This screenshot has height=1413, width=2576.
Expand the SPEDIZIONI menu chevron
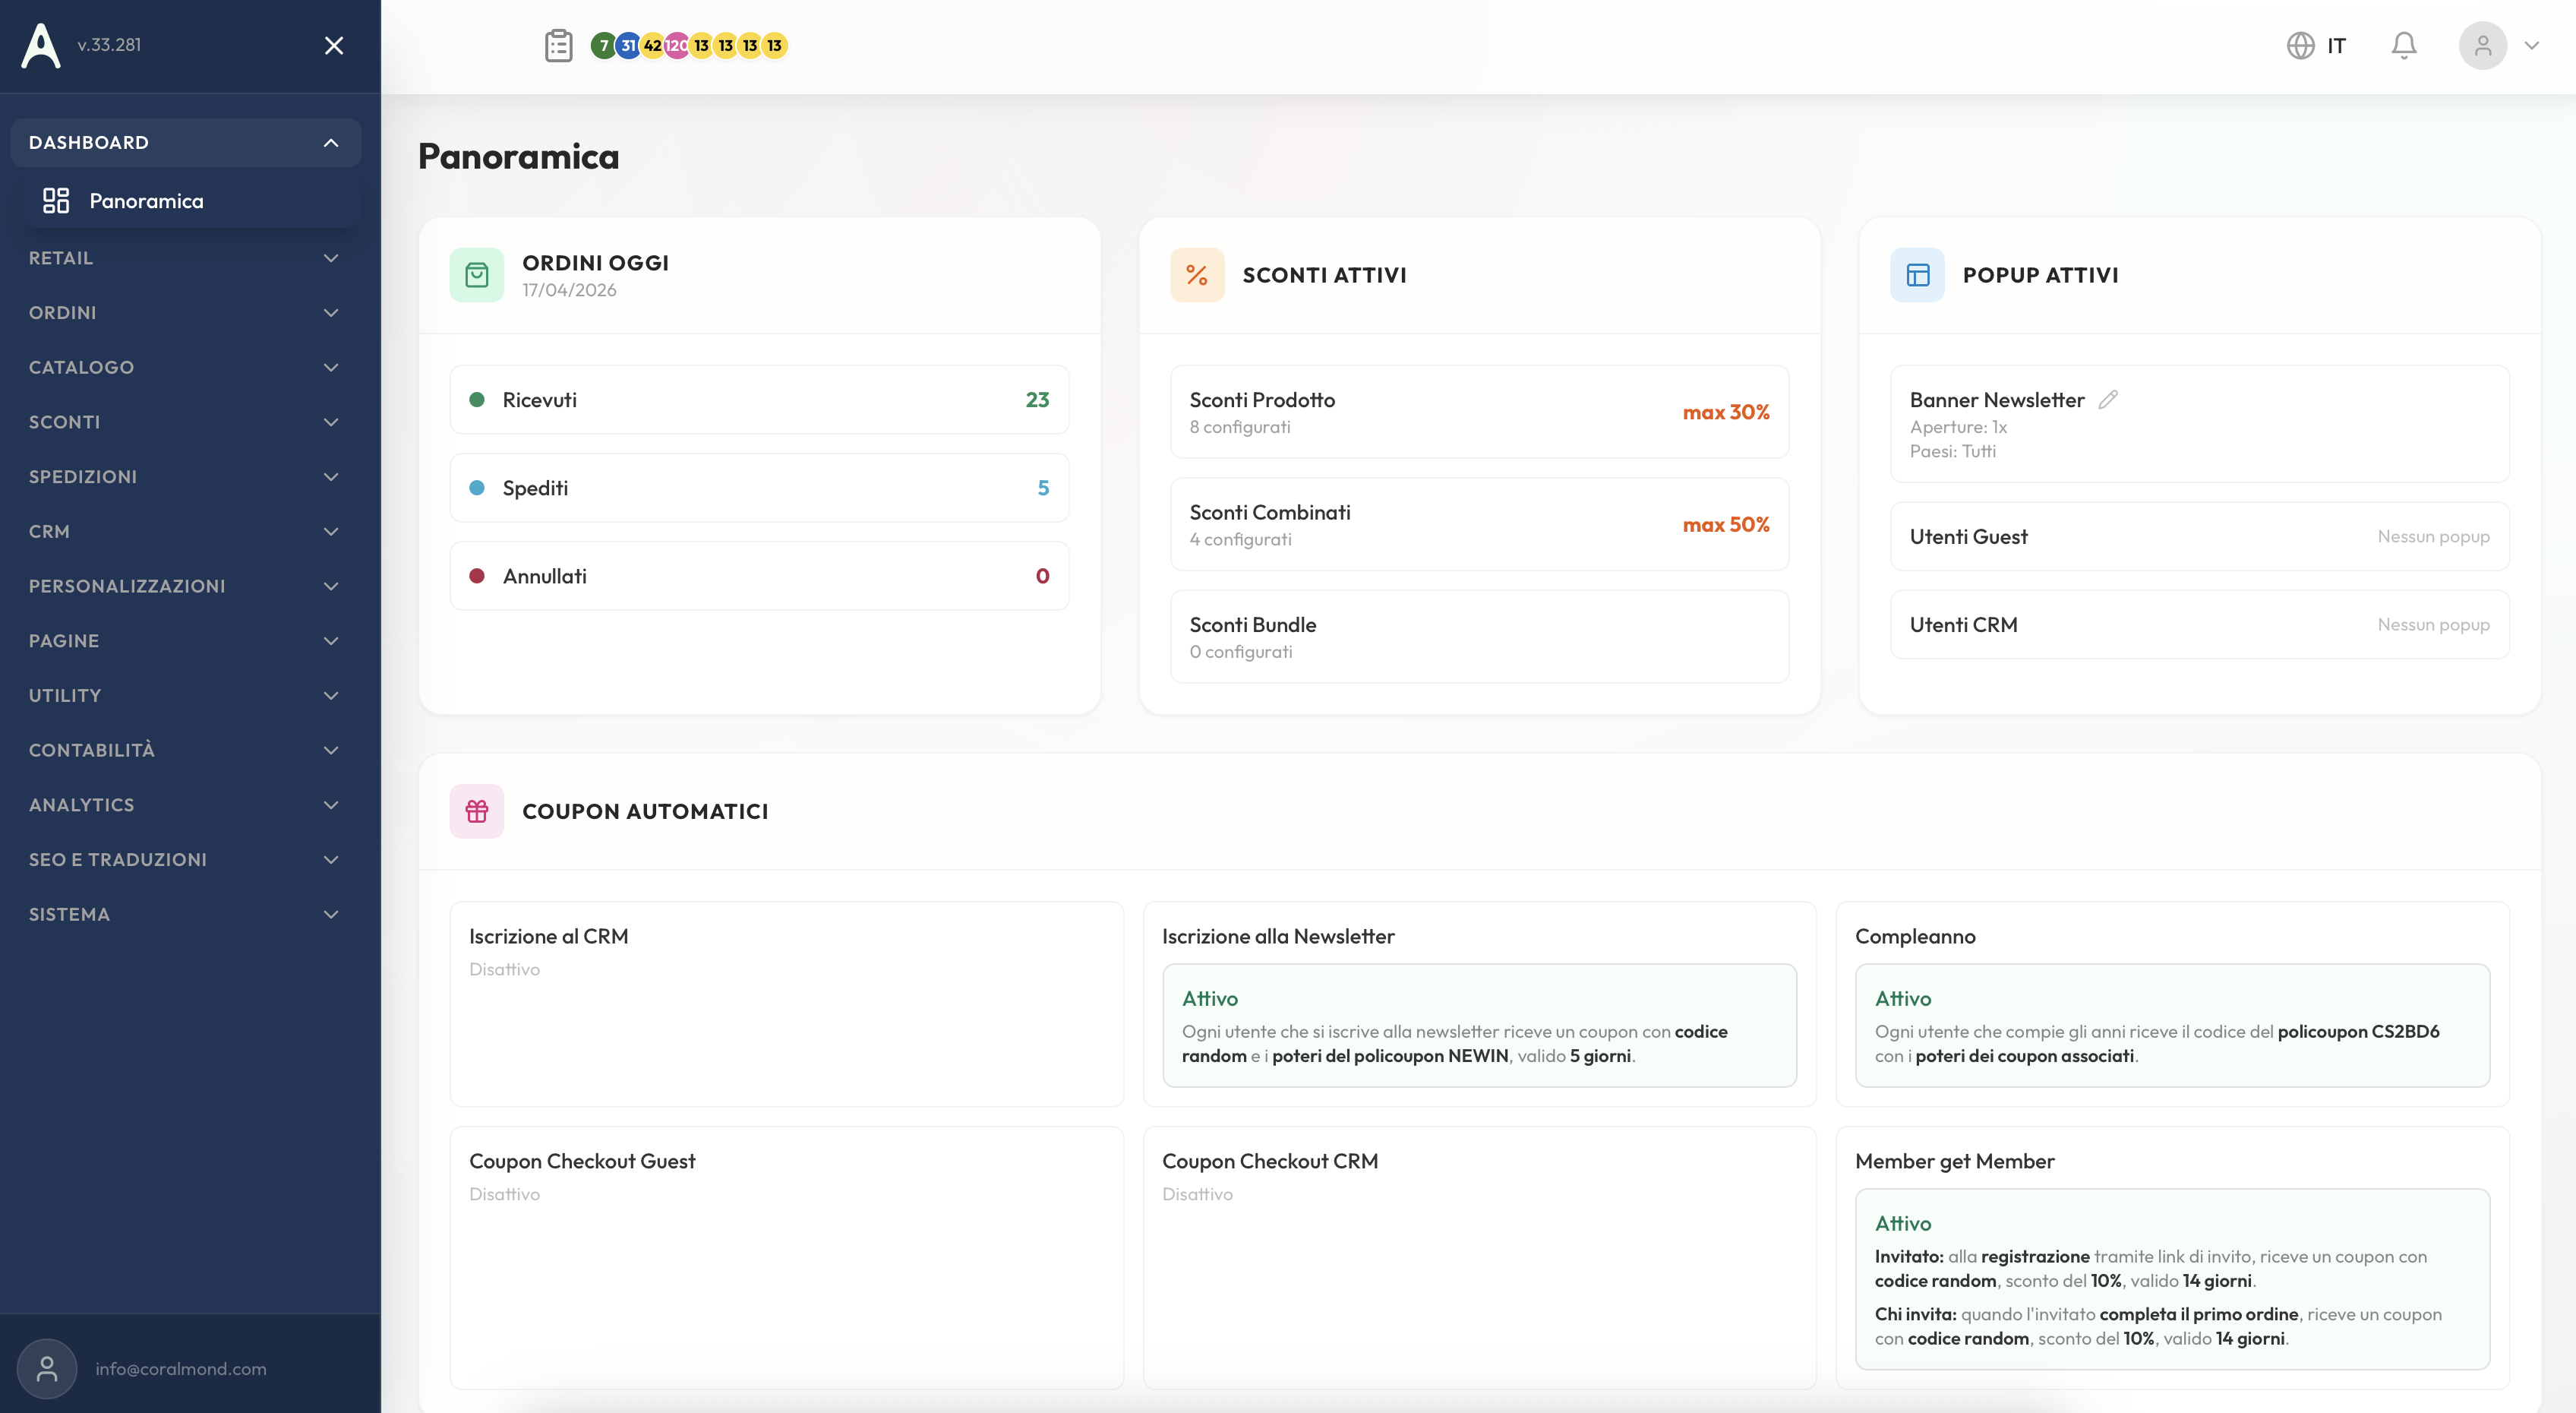[x=331, y=477]
